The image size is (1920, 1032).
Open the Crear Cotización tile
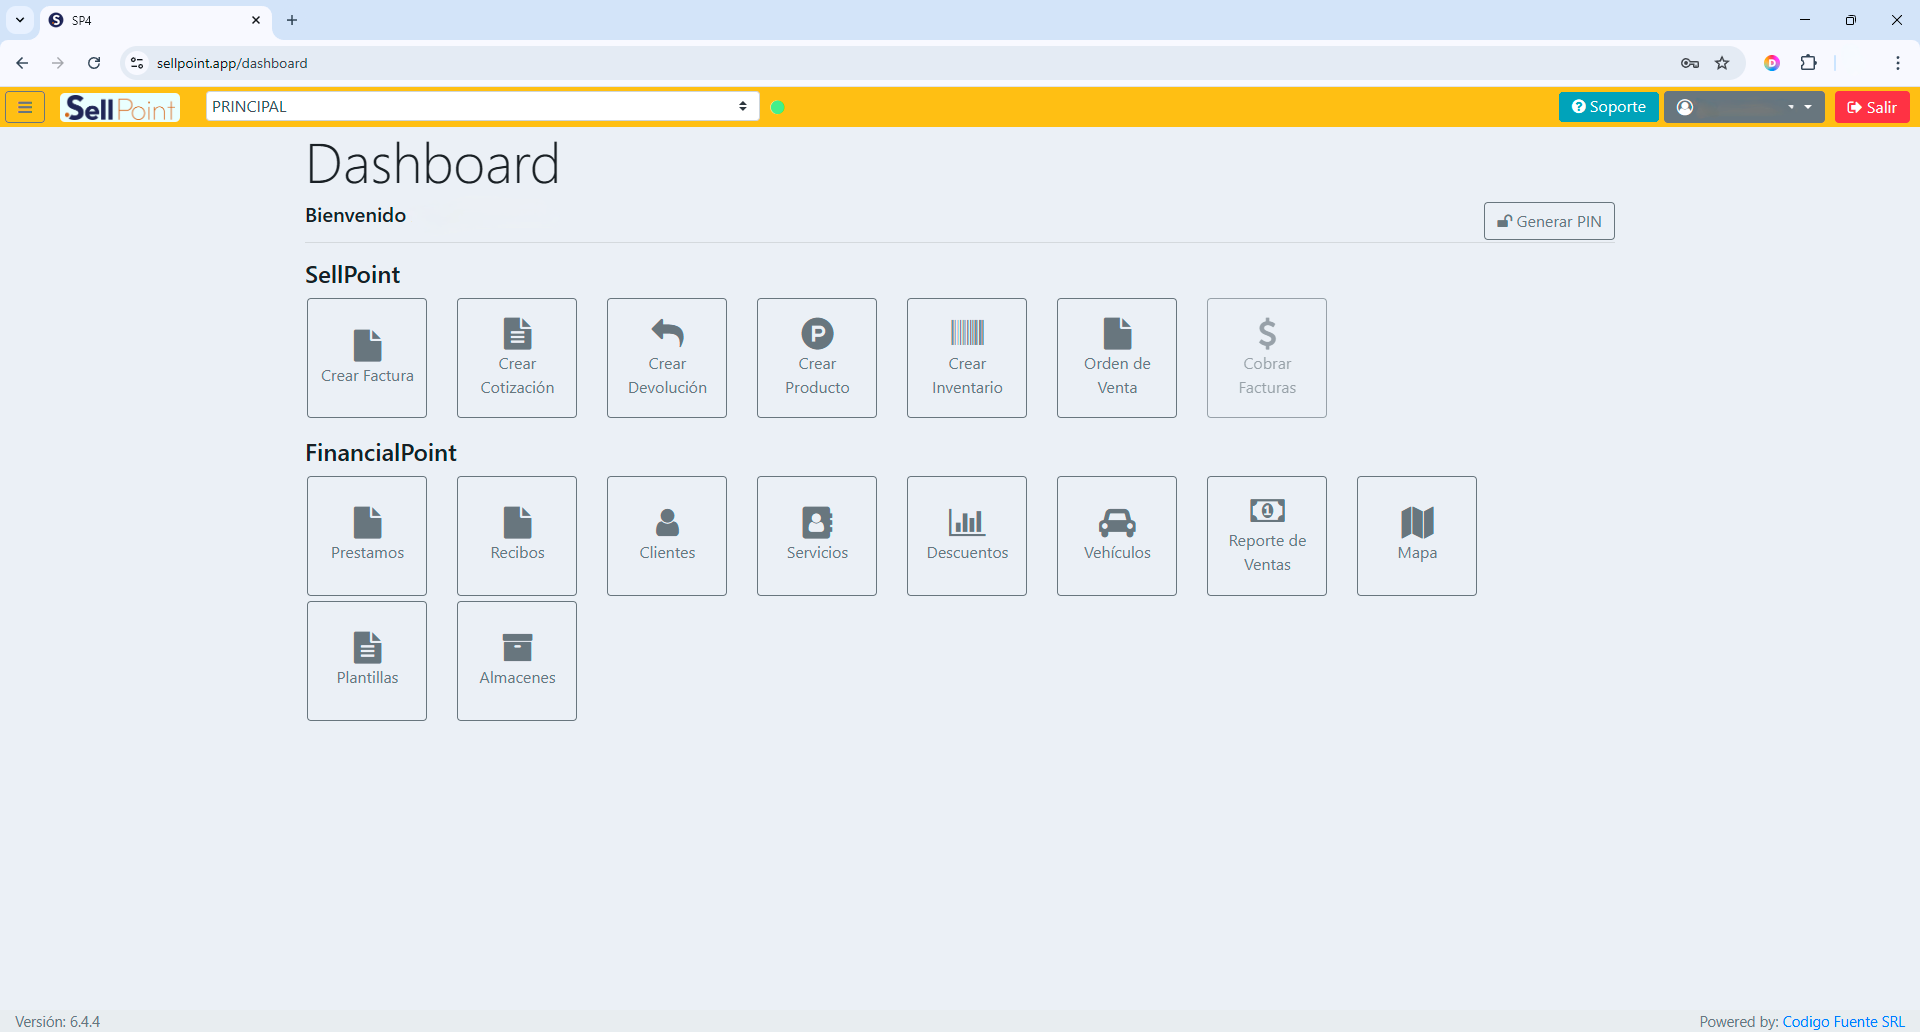[x=517, y=358]
